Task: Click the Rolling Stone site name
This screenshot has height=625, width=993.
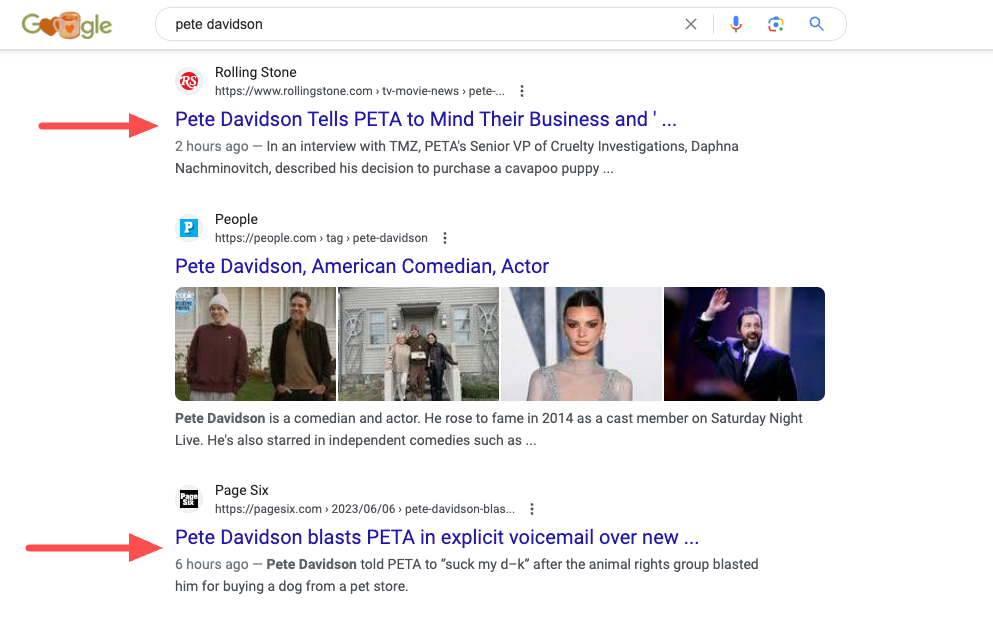Action: coord(255,72)
